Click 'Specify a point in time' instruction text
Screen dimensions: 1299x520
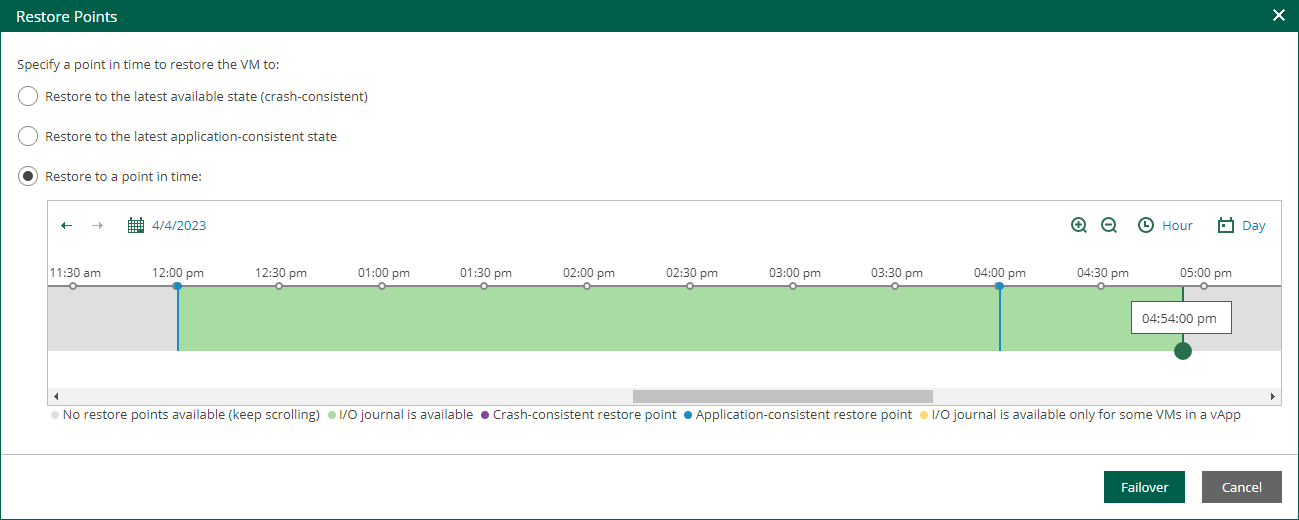click(x=148, y=64)
